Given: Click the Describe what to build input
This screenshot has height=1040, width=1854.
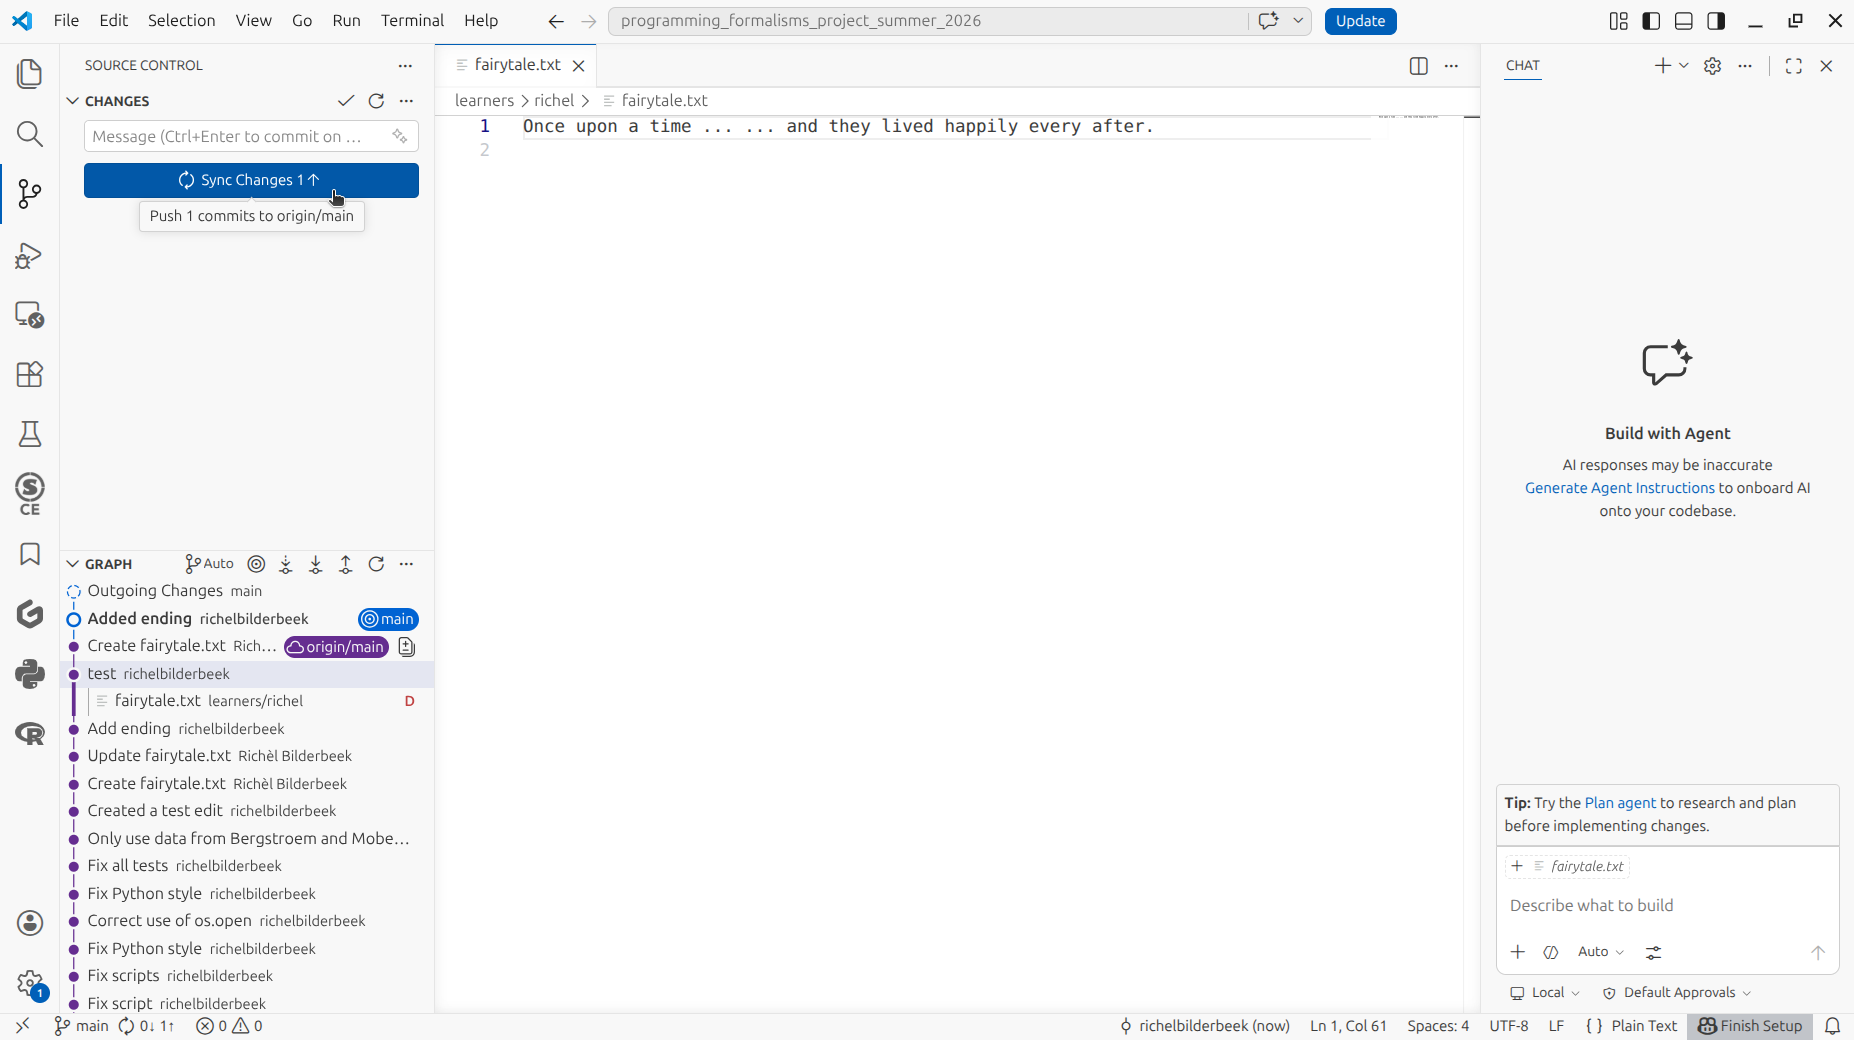Looking at the screenshot, I should [1667, 906].
